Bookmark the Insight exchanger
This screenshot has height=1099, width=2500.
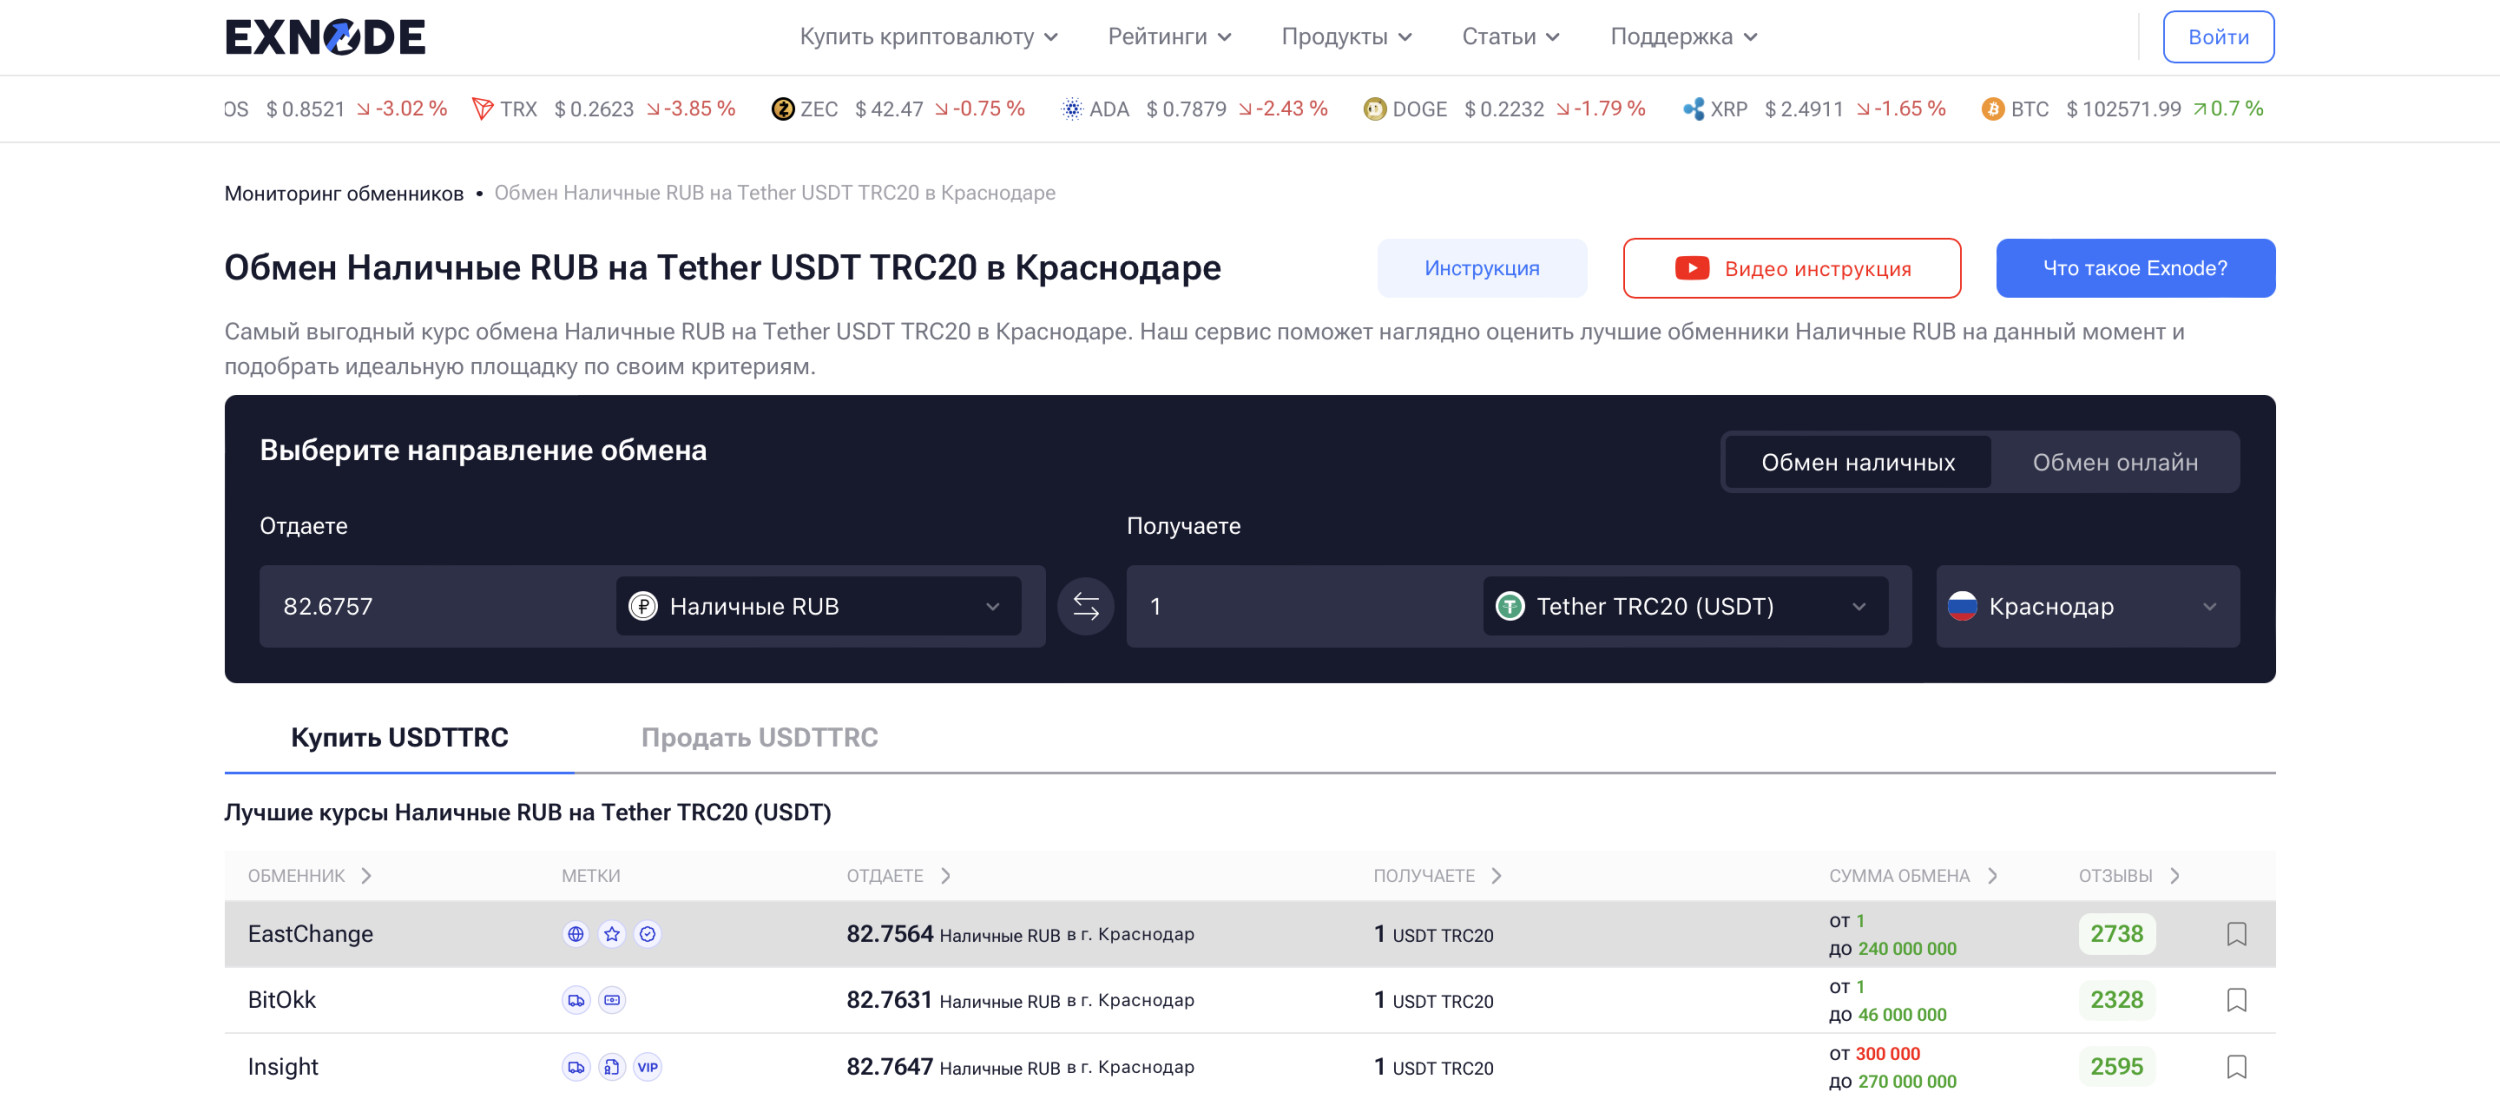(x=2236, y=1067)
